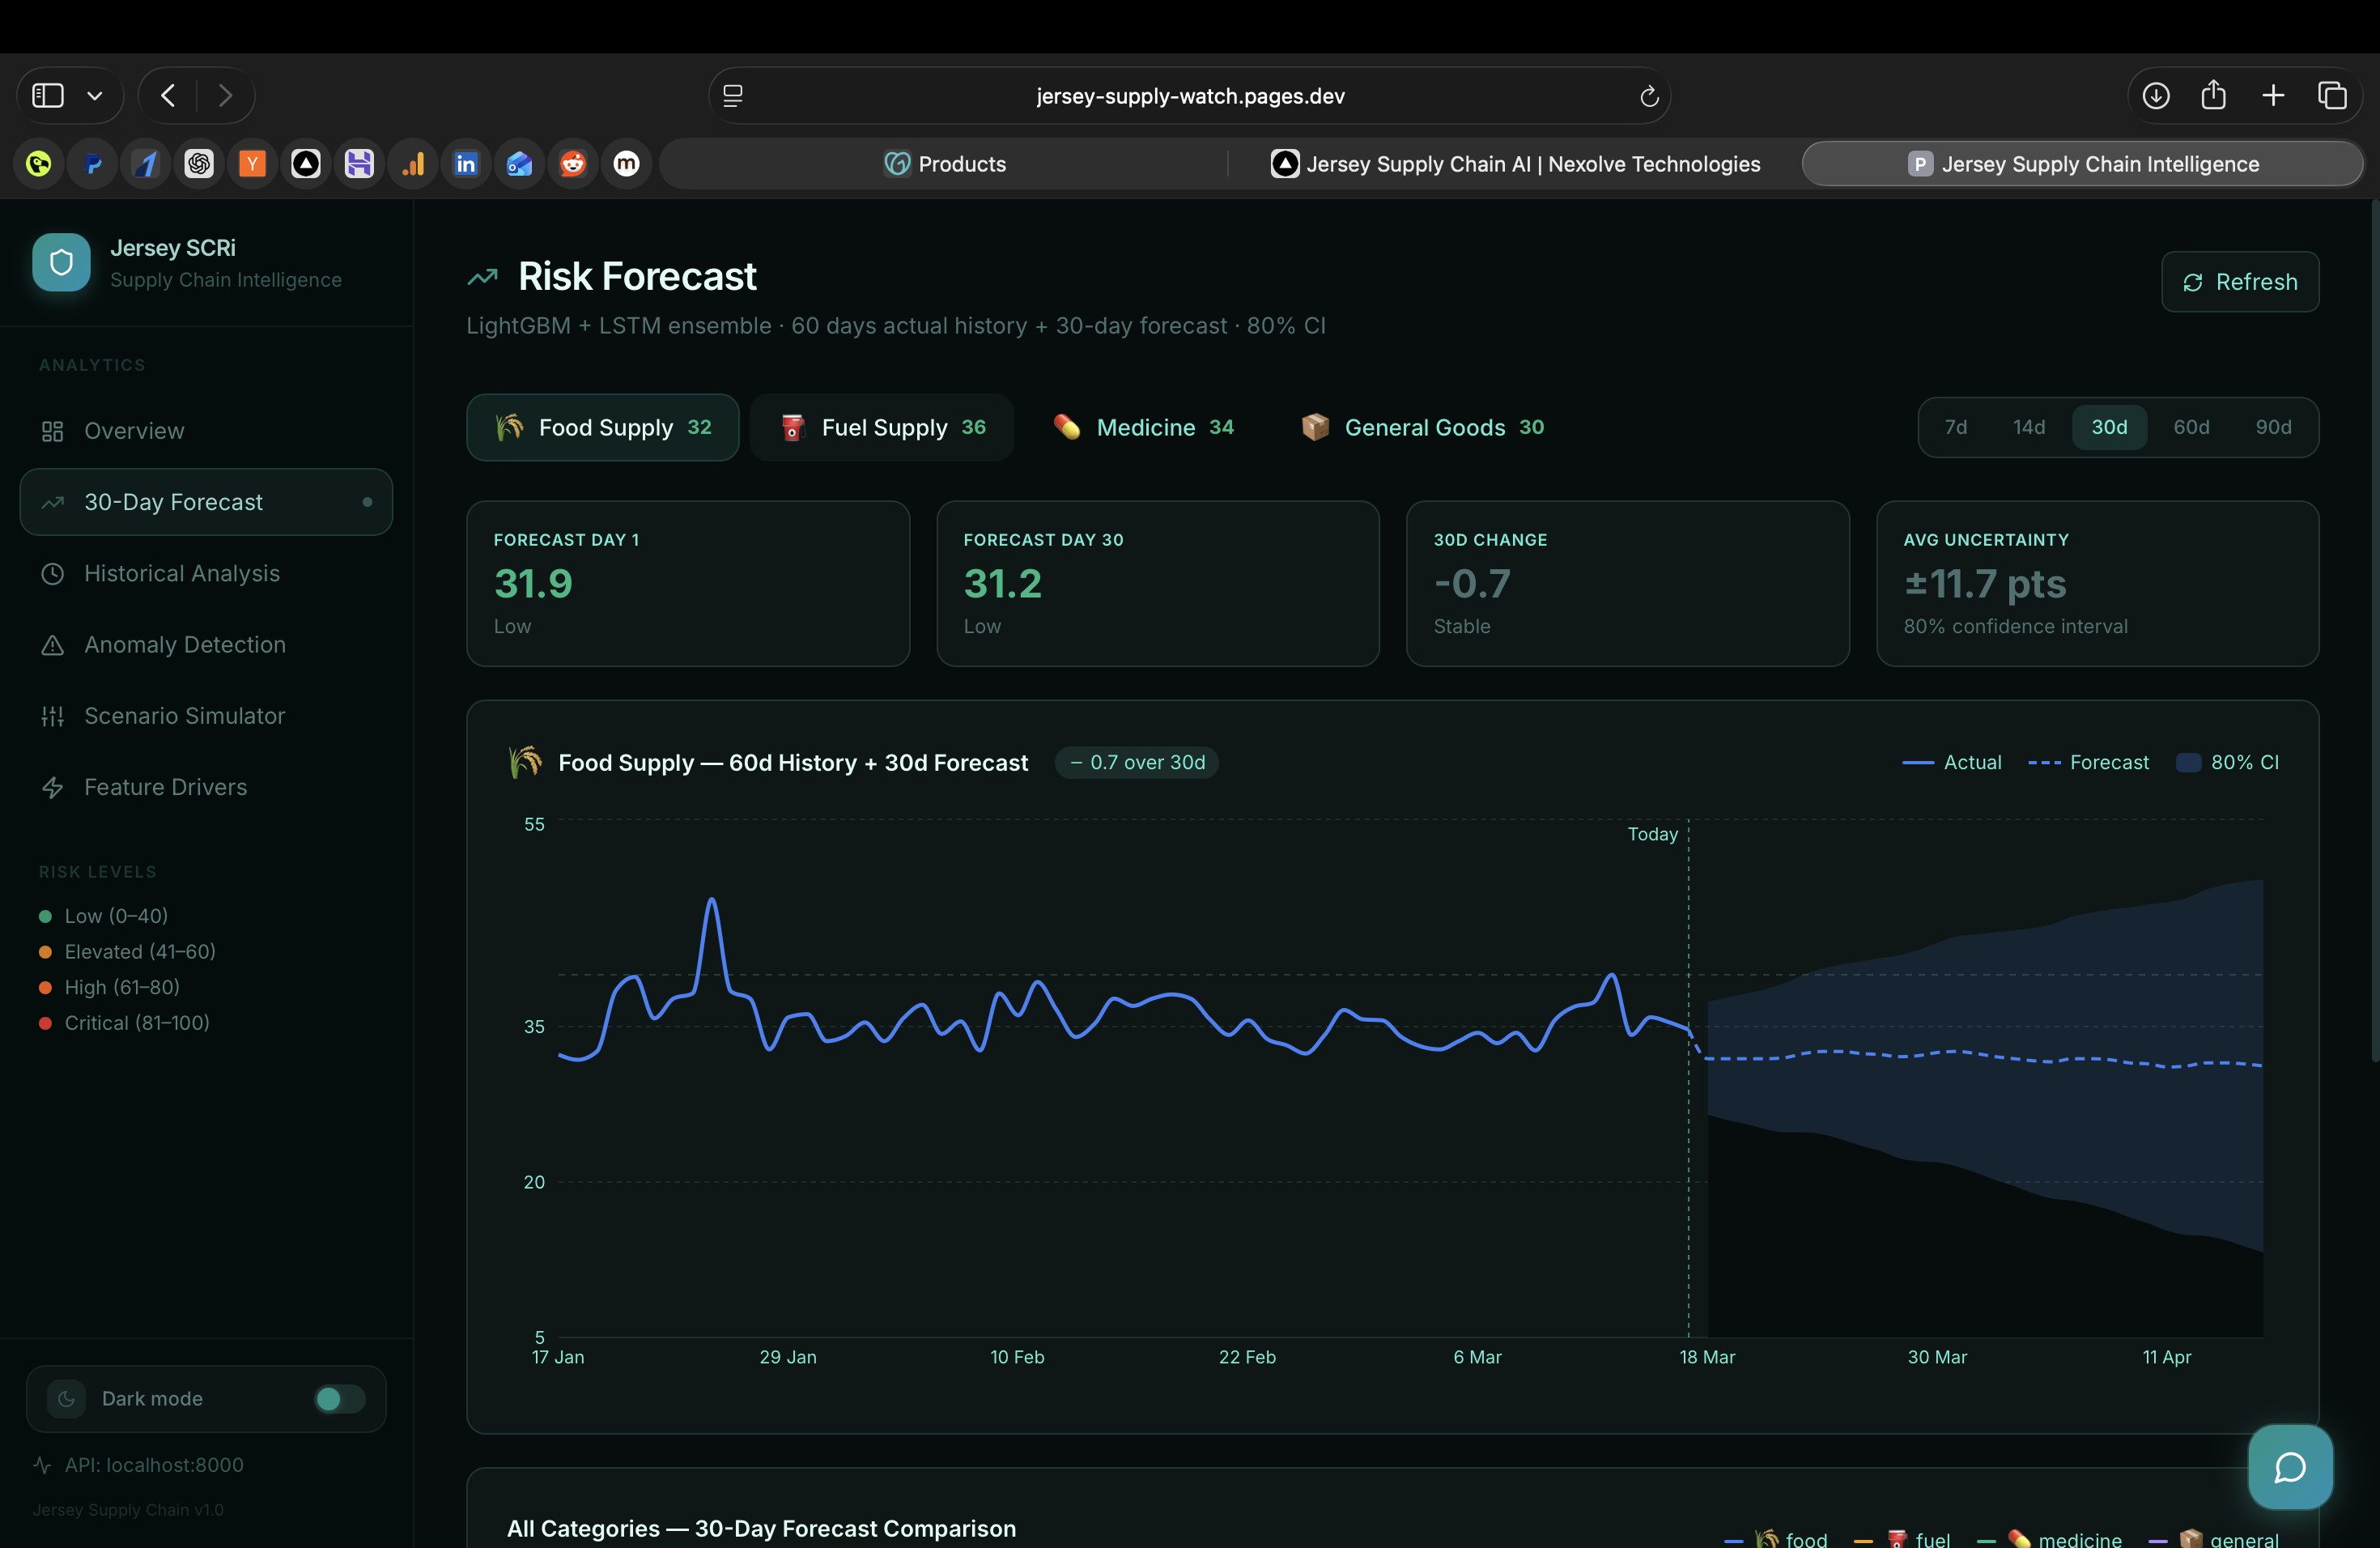Switch to the Fuel Supply category tab

click(x=882, y=427)
